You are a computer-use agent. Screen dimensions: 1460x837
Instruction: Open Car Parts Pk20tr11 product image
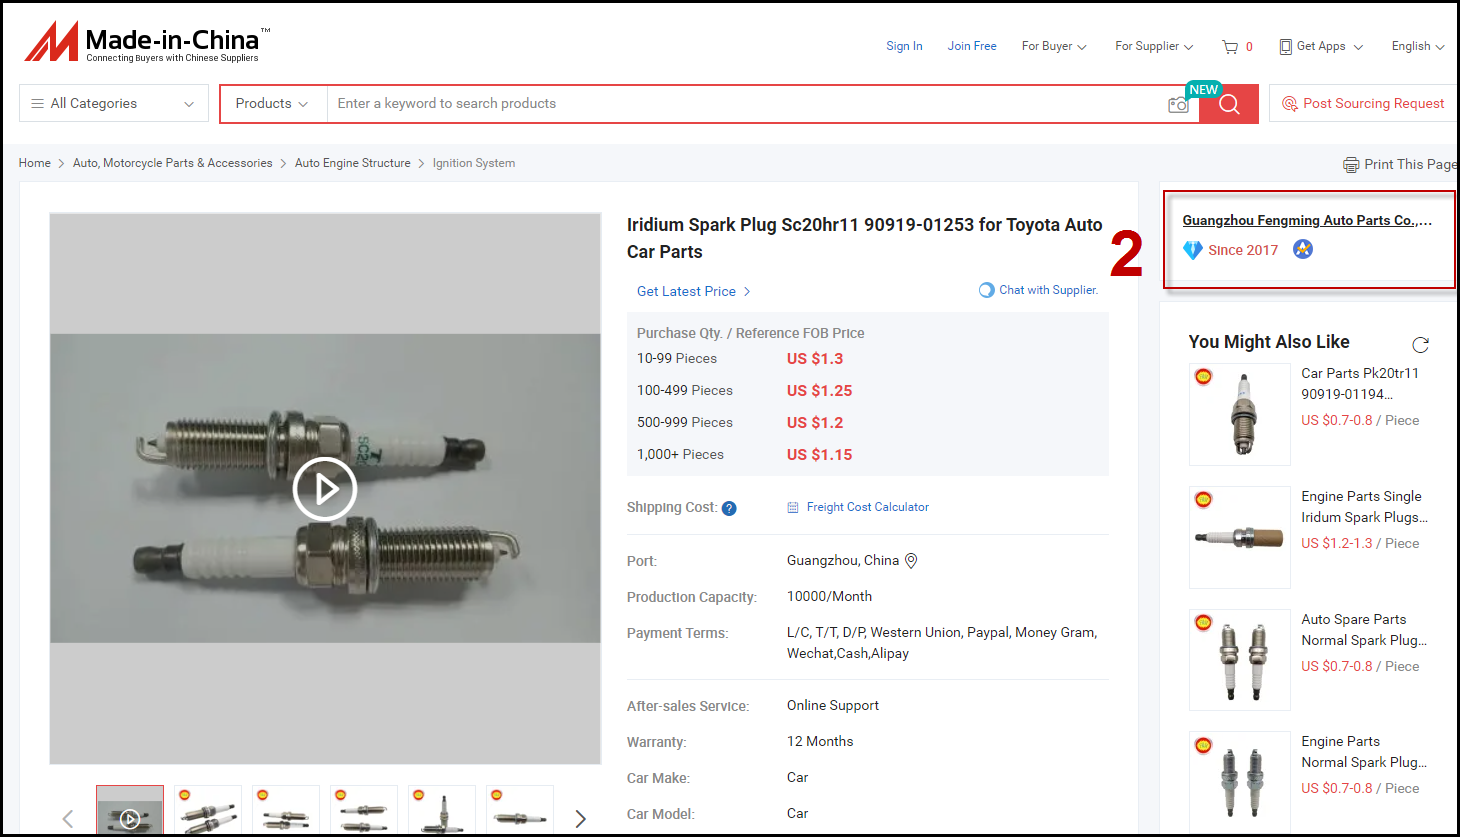[1240, 415]
